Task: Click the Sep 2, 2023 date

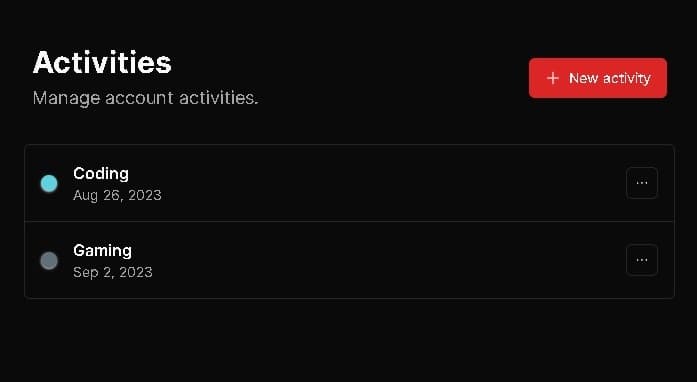Action: pos(113,272)
